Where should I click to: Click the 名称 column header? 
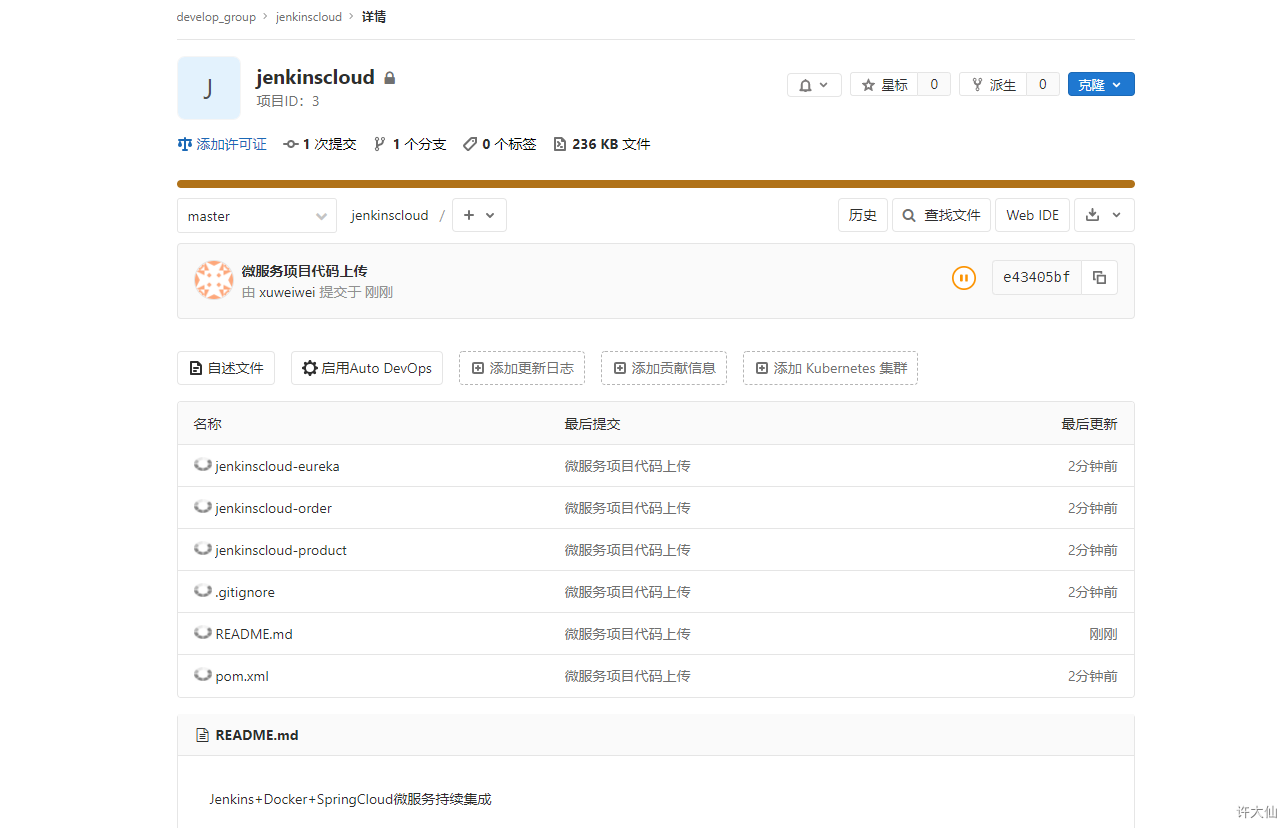[x=207, y=424]
